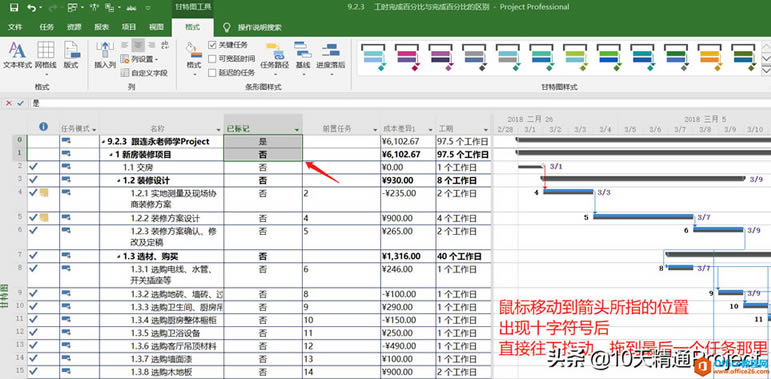The height and width of the screenshot is (379, 771).
Task: Collapse the 1.2 装修设计 summary task
Action: 119,181
